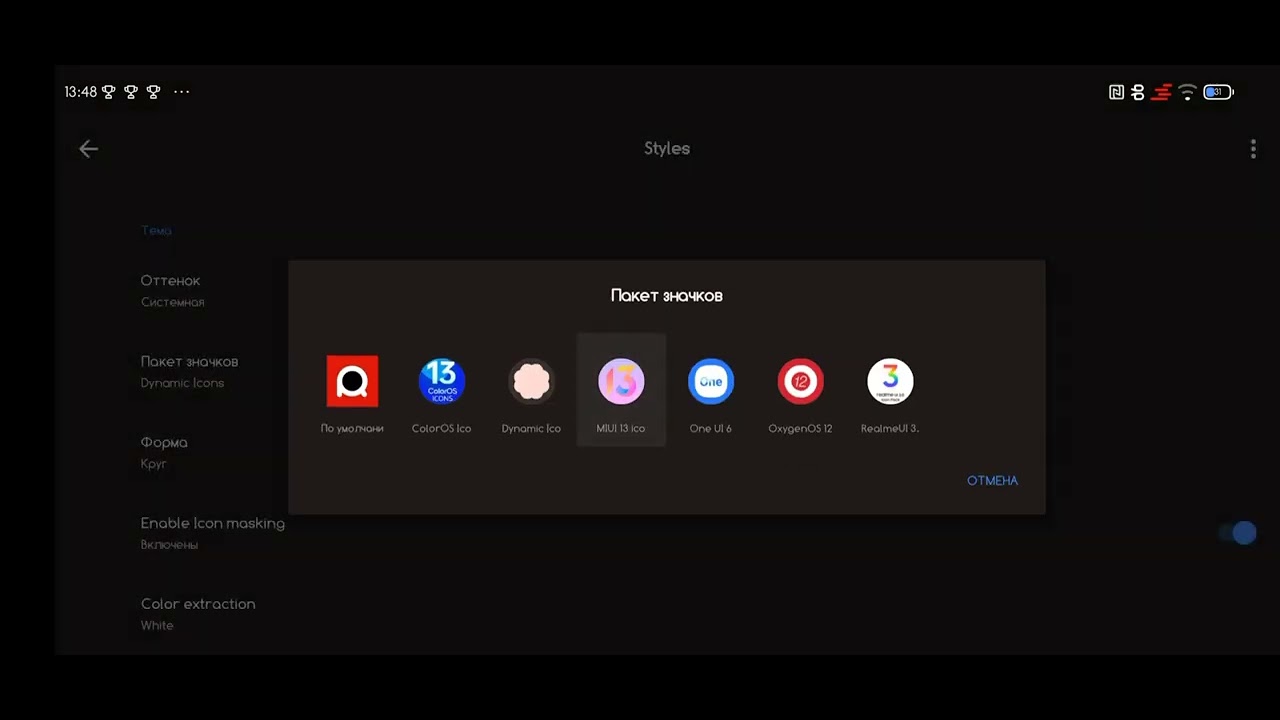Toggle the Enable Icon masking switch

1238,533
